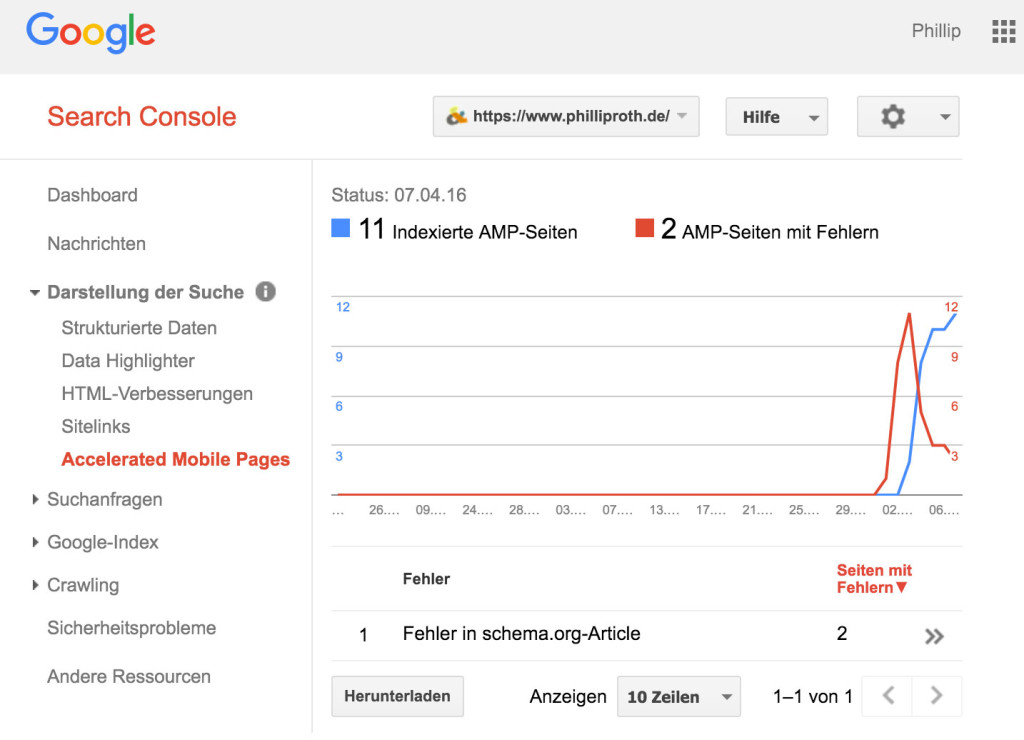Click the 26.… date label on chart axis
This screenshot has height=740, width=1024.
point(383,510)
